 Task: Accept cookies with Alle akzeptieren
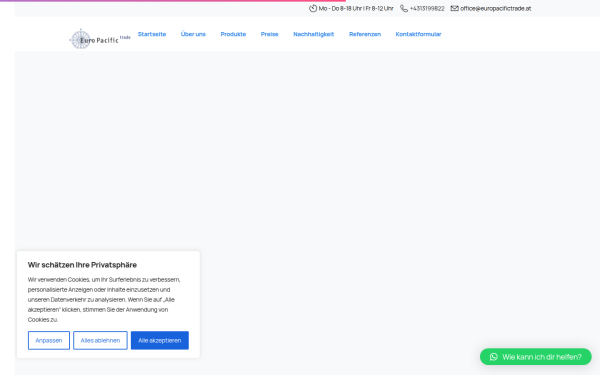pos(160,340)
